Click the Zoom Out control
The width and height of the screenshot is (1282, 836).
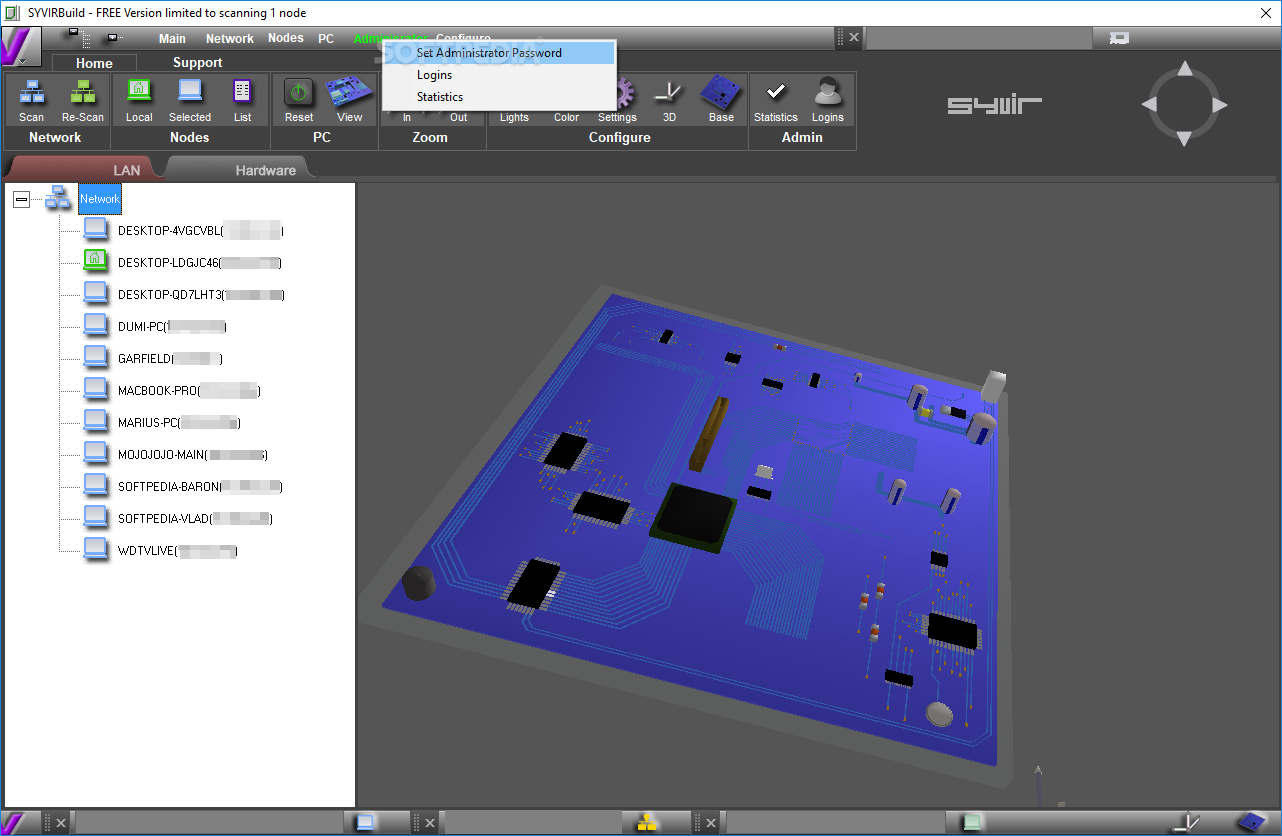point(458,117)
